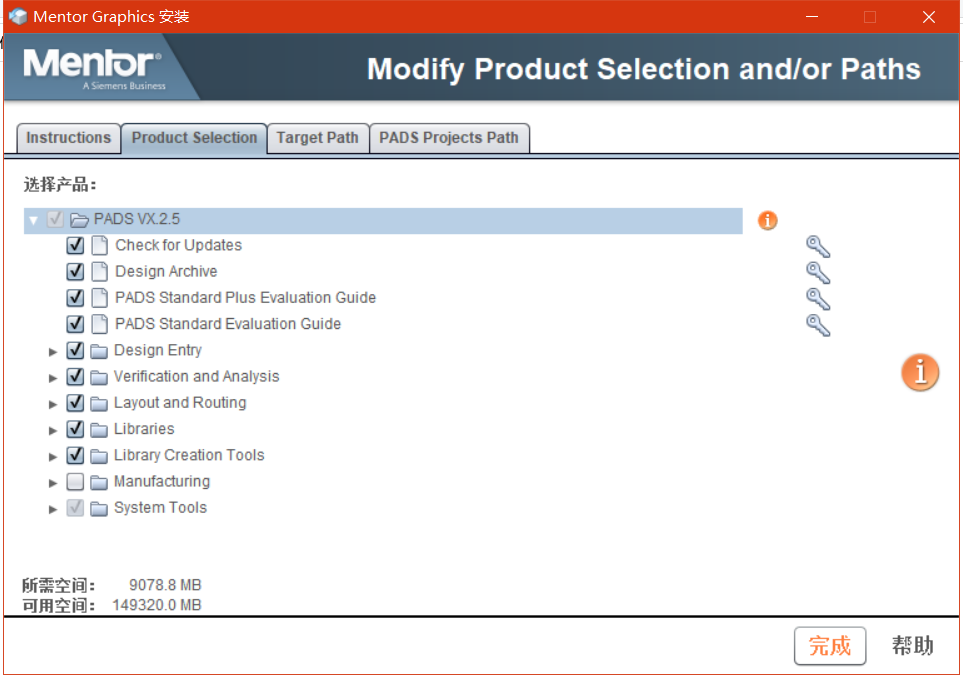The height and width of the screenshot is (678, 963).
Task: Click key icon for PADS Standard Evaluation Guide
Action: [818, 325]
